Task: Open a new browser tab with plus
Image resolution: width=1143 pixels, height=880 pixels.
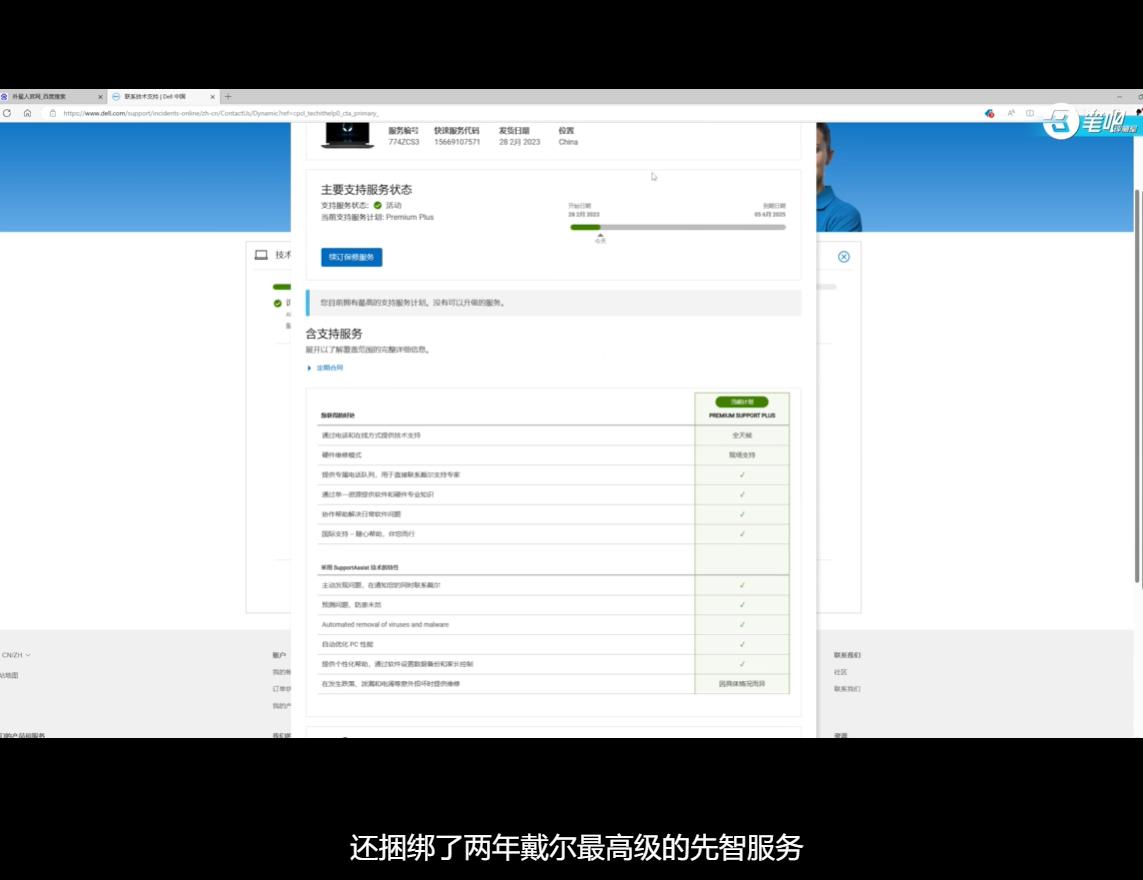Action: click(228, 96)
